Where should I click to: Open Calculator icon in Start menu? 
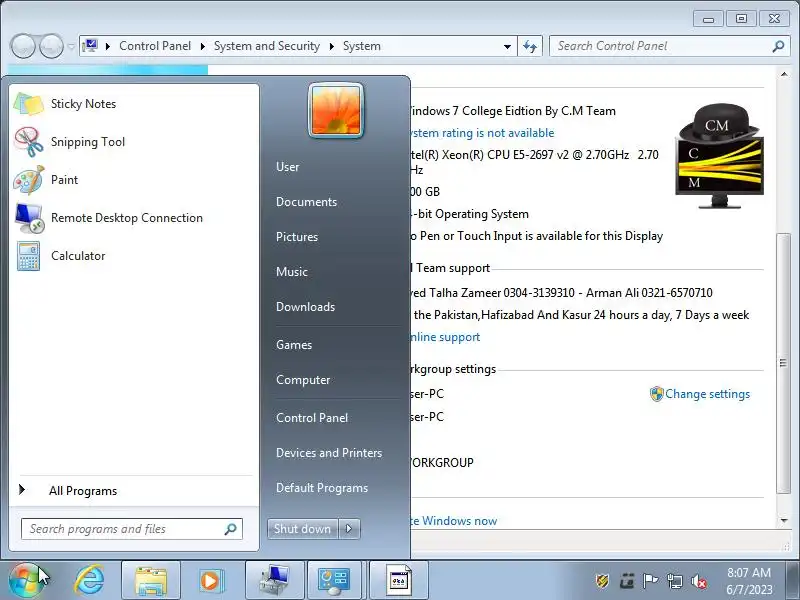pyautogui.click(x=29, y=256)
